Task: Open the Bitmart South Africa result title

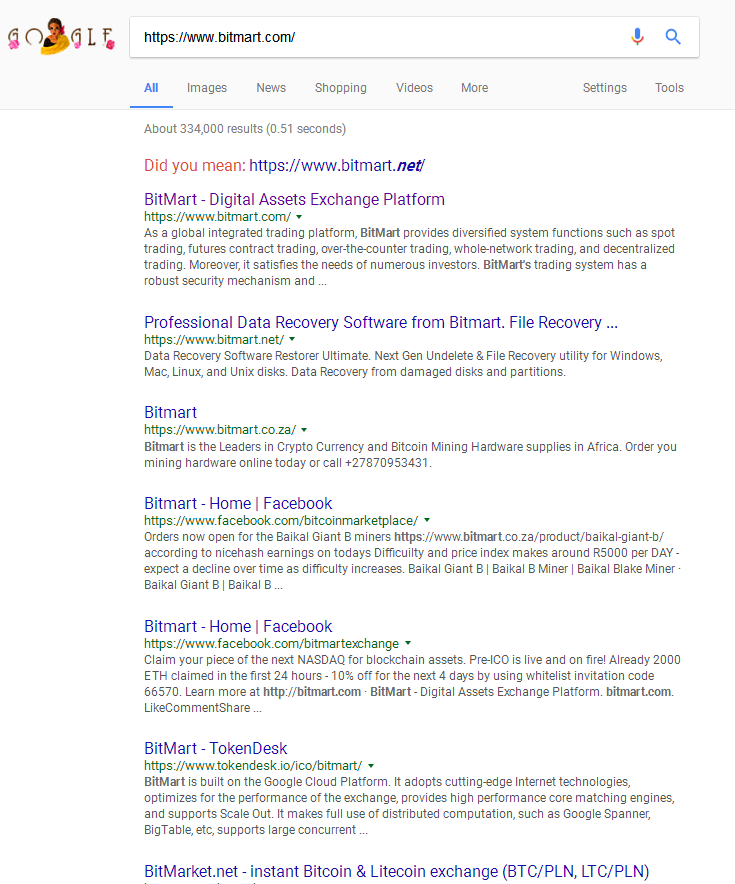Action: pyautogui.click(x=170, y=412)
